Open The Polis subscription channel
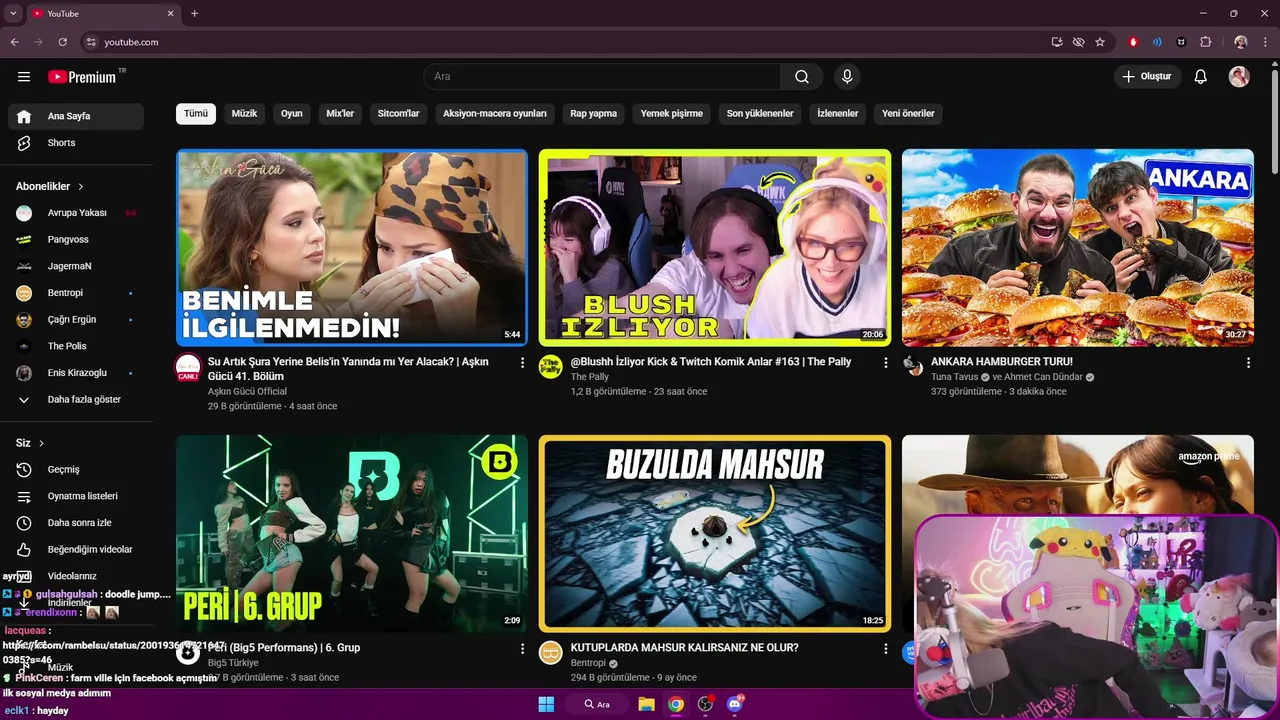1280x720 pixels. (76, 346)
